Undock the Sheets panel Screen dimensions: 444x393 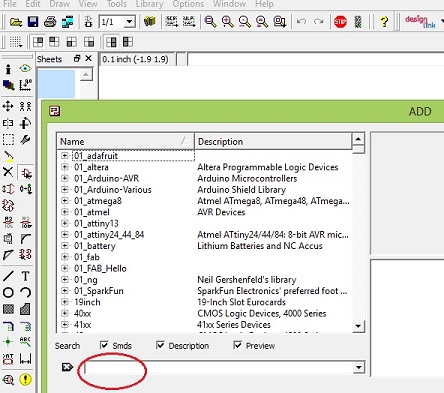pyautogui.click(x=77, y=59)
